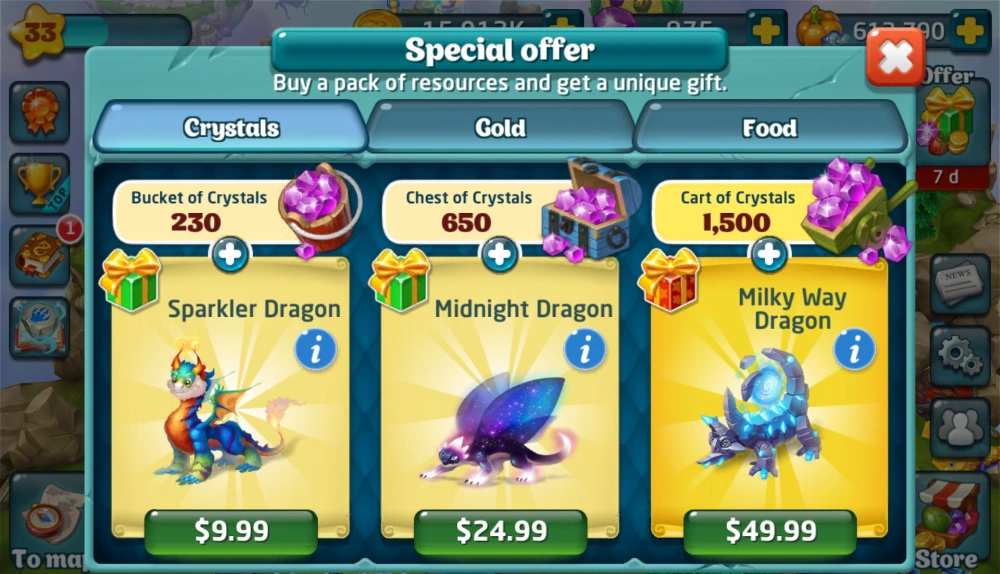Image resolution: width=1000 pixels, height=574 pixels.
Task: Switch to the Gold tab
Action: 500,128
